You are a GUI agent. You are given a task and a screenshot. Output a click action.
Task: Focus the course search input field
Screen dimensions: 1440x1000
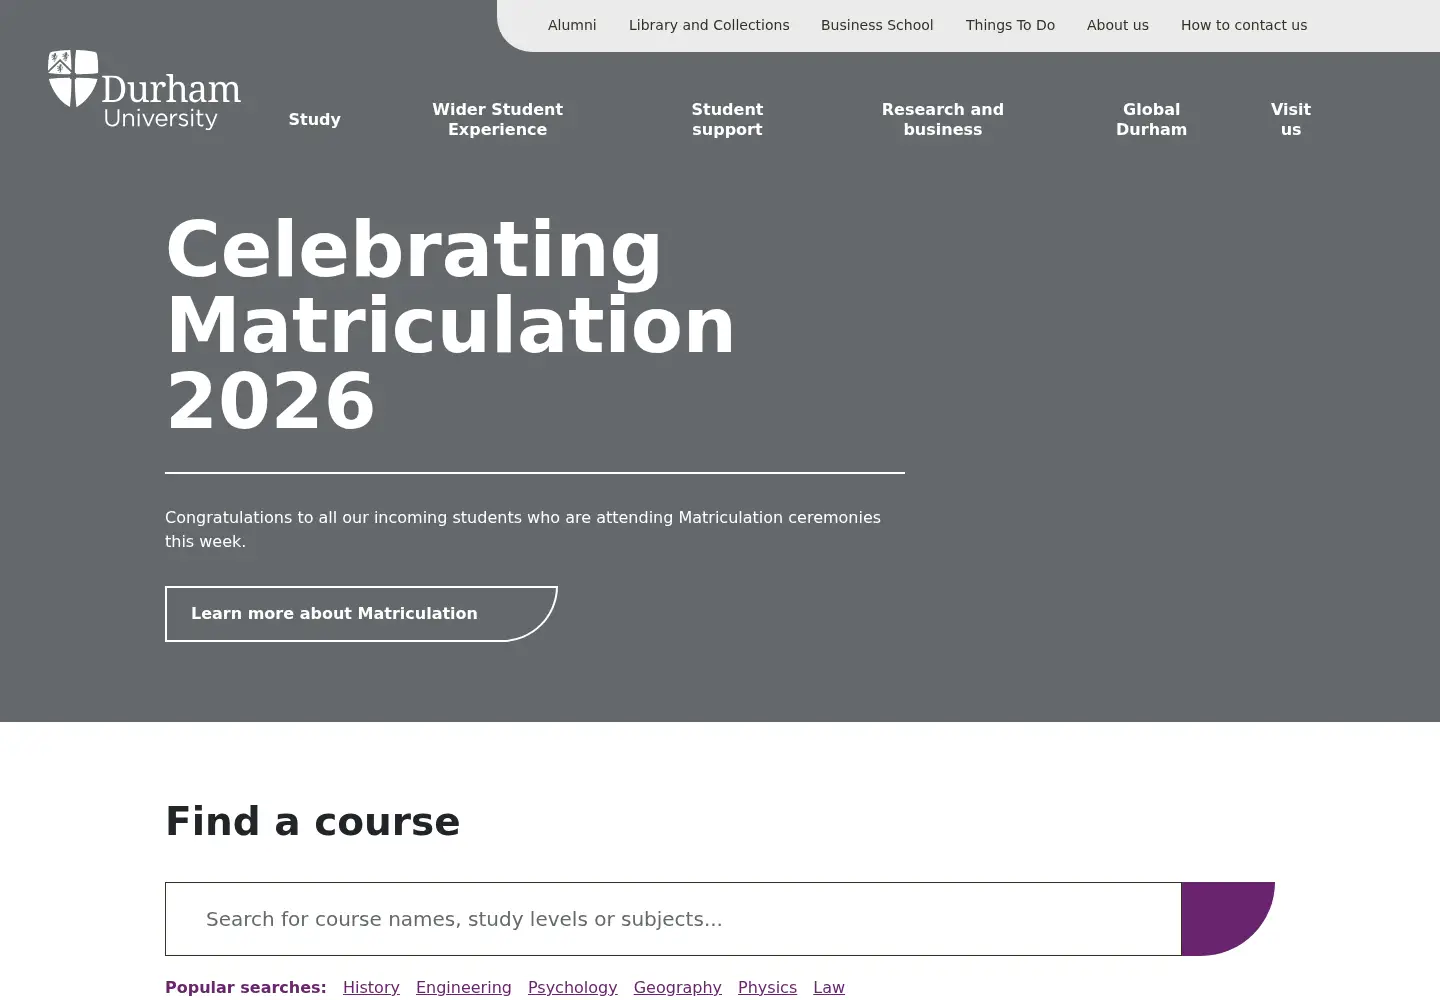coord(673,919)
